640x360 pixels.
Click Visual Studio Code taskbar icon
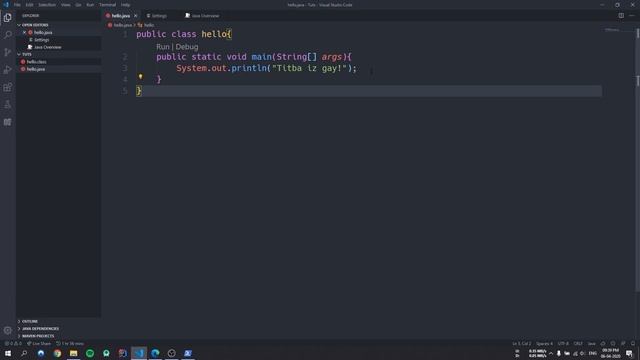(139, 353)
